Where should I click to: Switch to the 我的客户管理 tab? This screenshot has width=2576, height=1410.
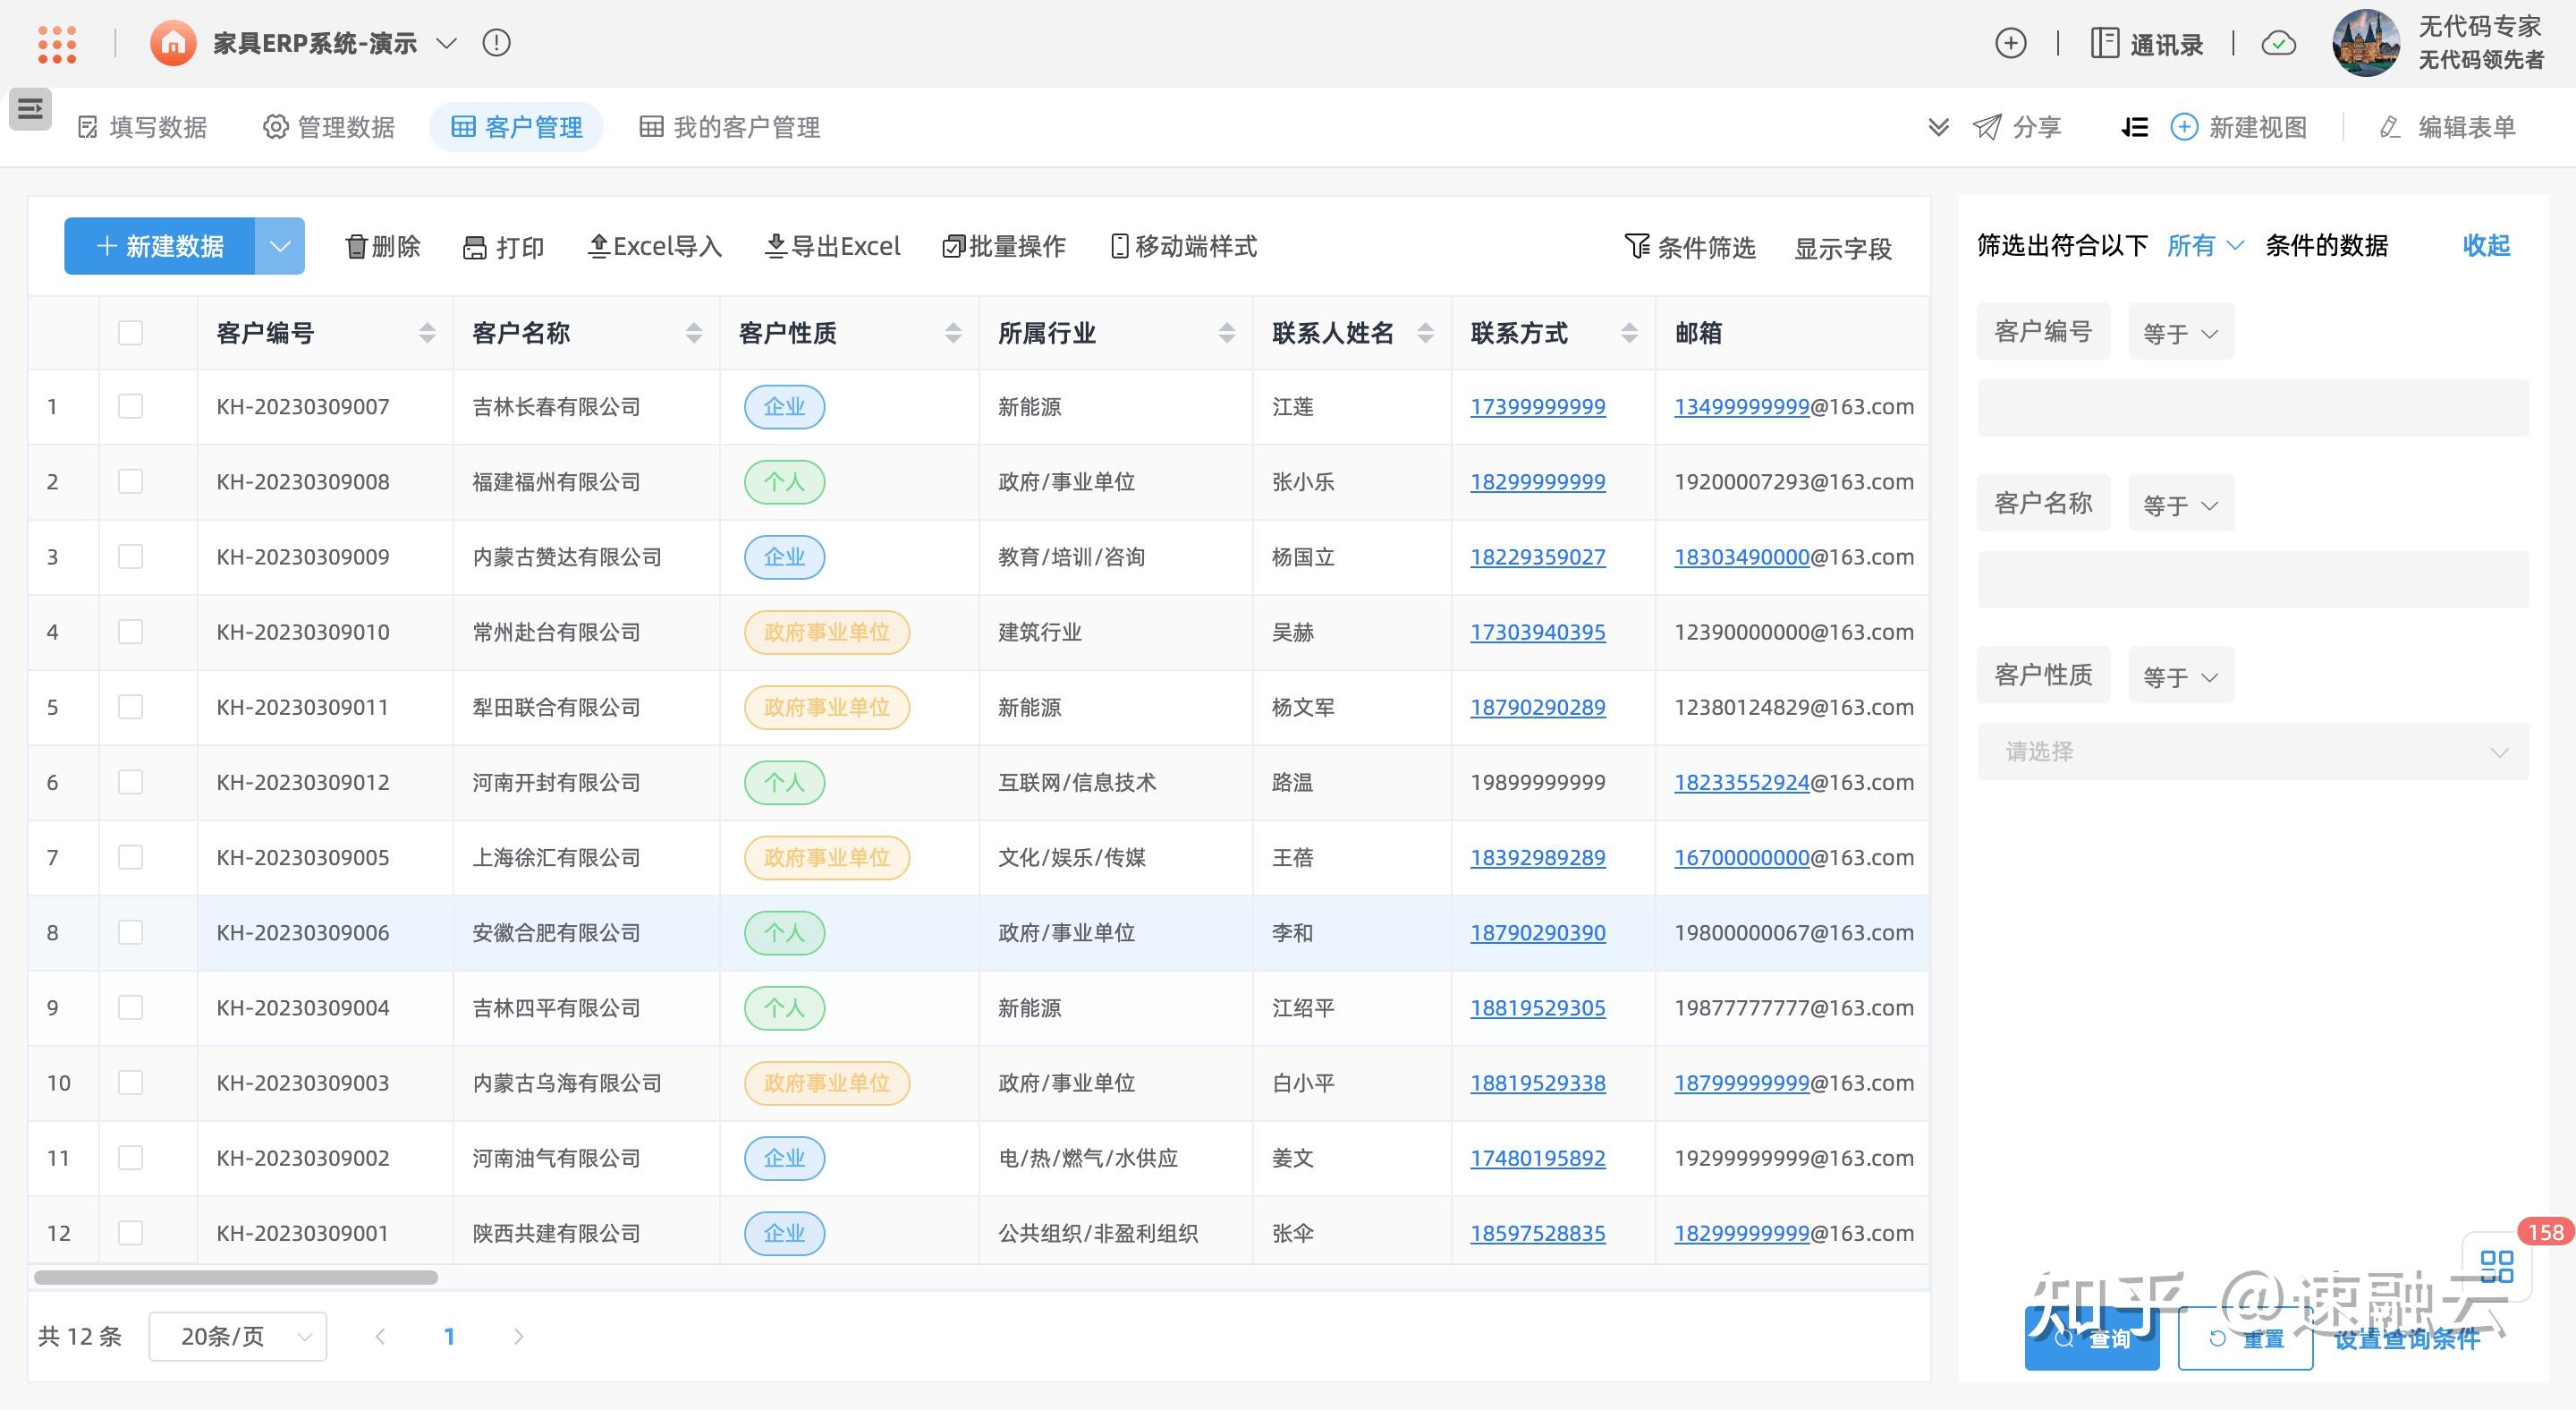pyautogui.click(x=729, y=127)
